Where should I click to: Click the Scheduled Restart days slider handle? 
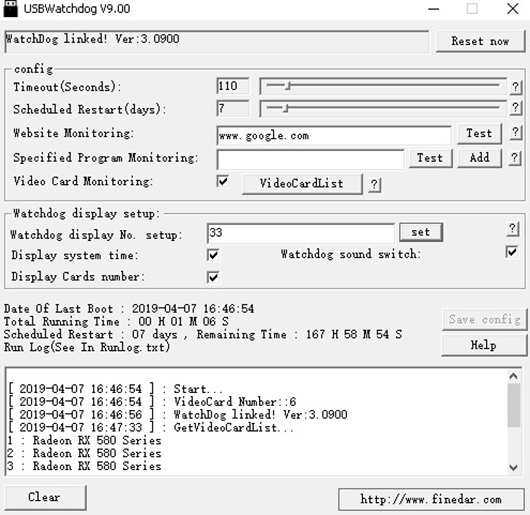click(x=286, y=108)
